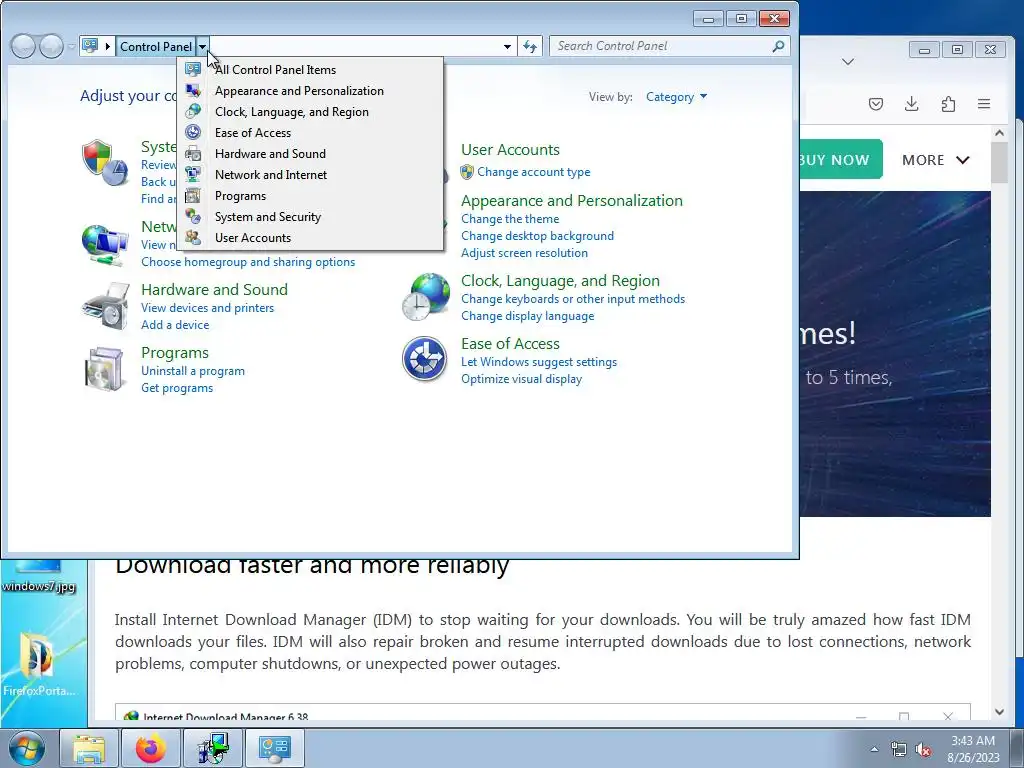Viewport: 1024px width, 768px height.
Task: Click View devices and printers link
Action: 208,308
